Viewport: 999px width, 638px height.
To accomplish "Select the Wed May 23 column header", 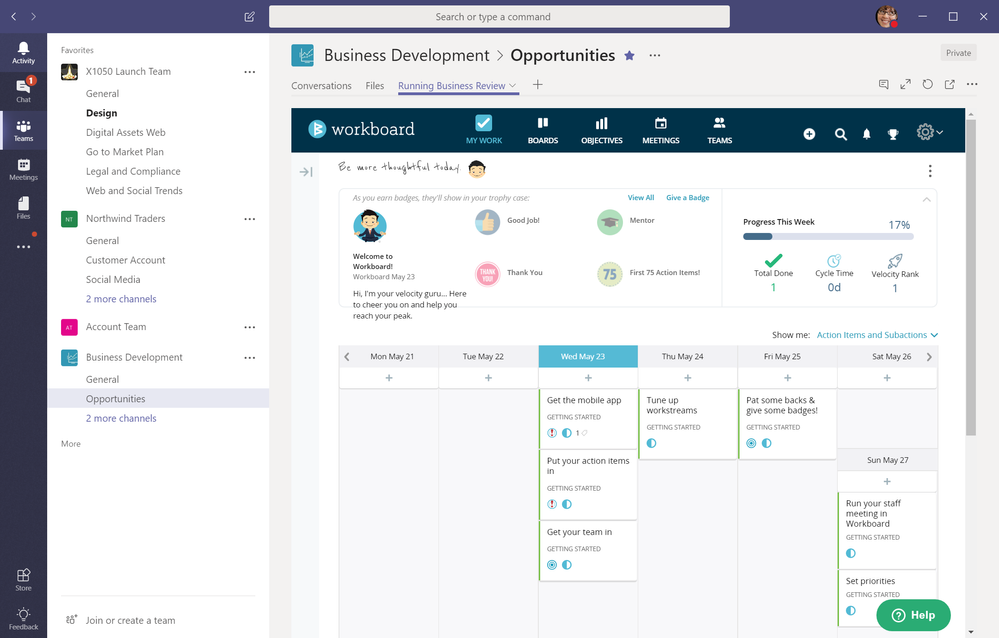I will coord(588,356).
